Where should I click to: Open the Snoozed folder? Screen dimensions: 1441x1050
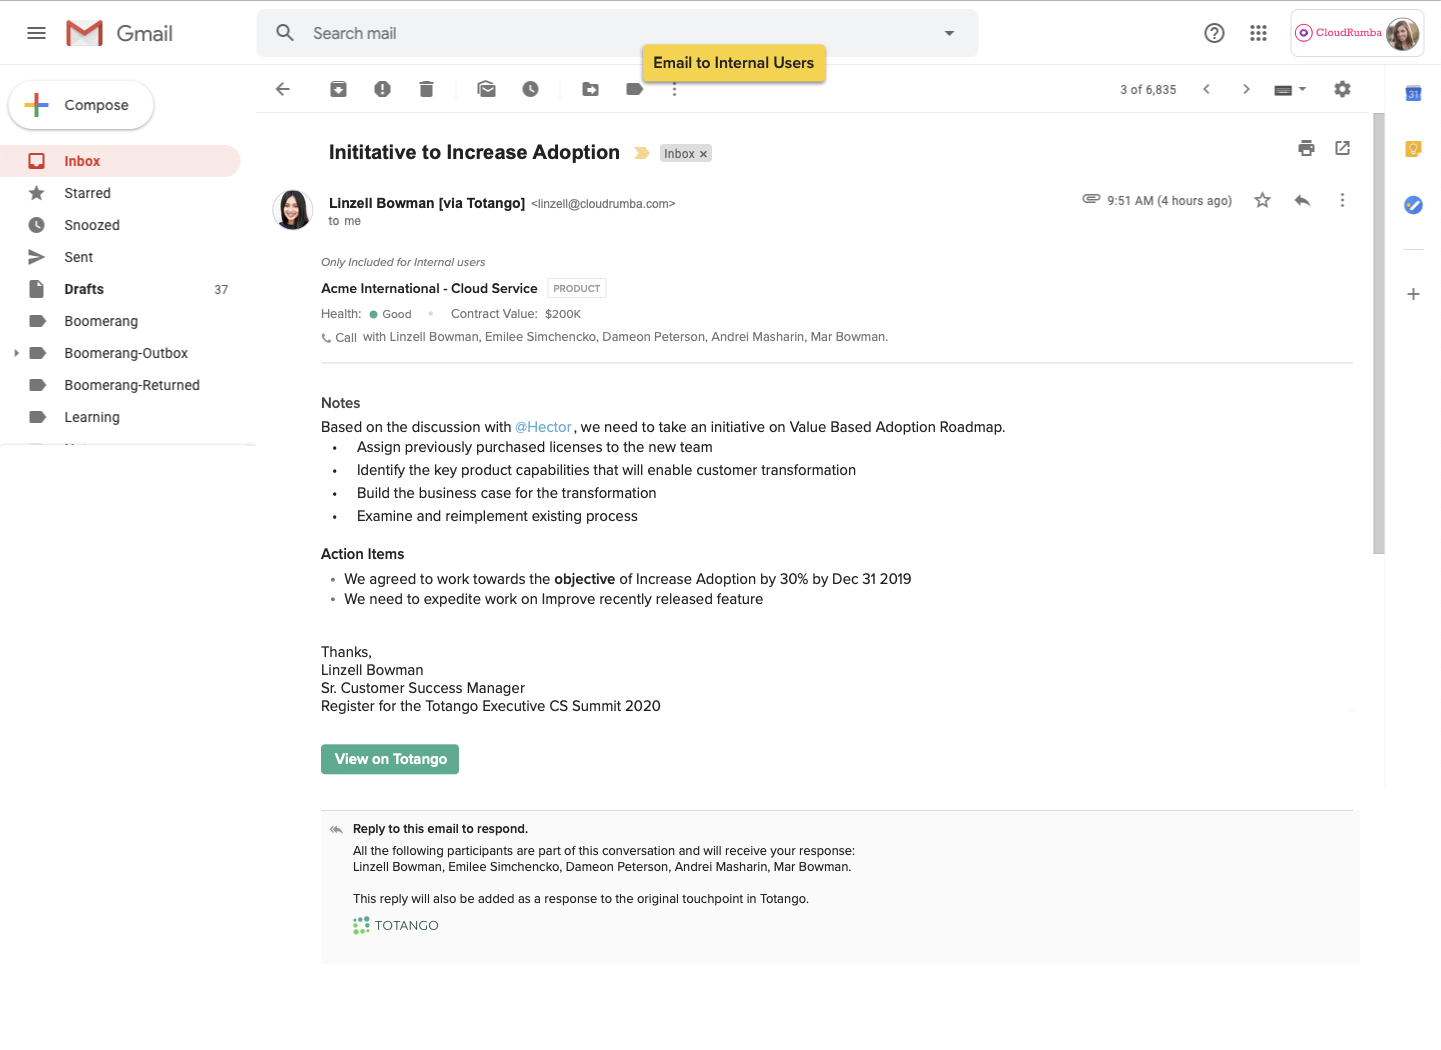[x=120, y=225]
